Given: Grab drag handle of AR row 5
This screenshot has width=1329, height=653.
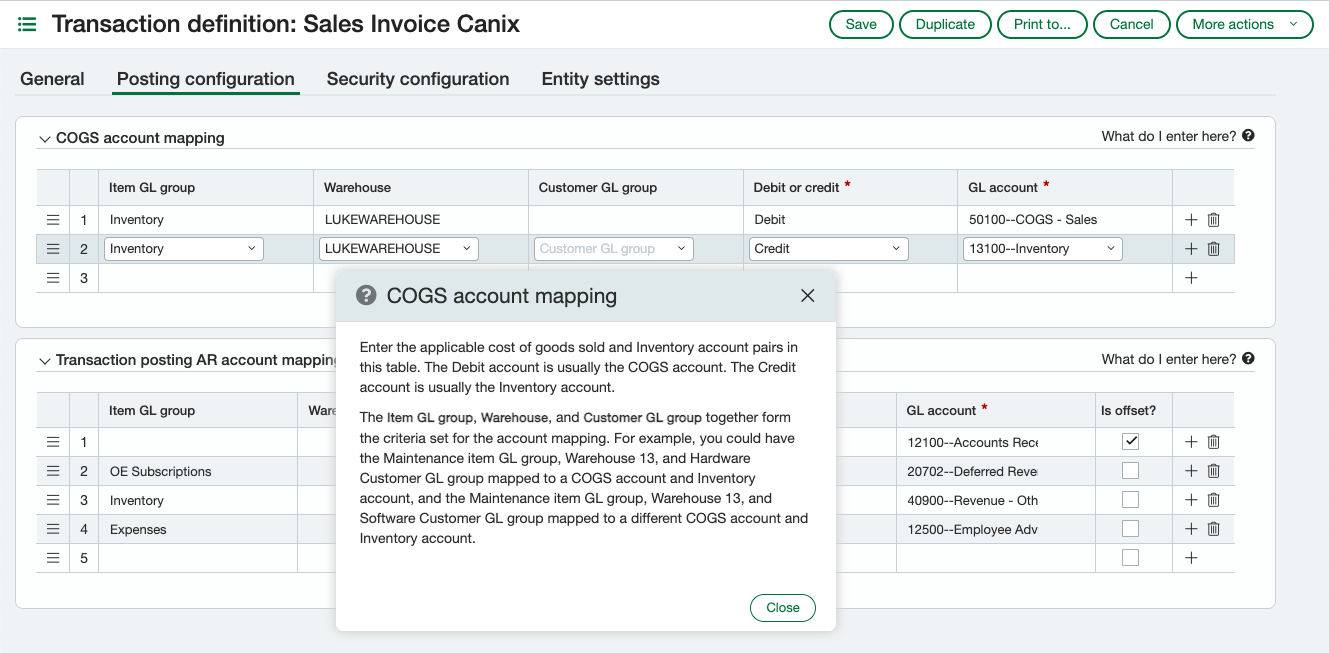Looking at the screenshot, I should tap(53, 558).
